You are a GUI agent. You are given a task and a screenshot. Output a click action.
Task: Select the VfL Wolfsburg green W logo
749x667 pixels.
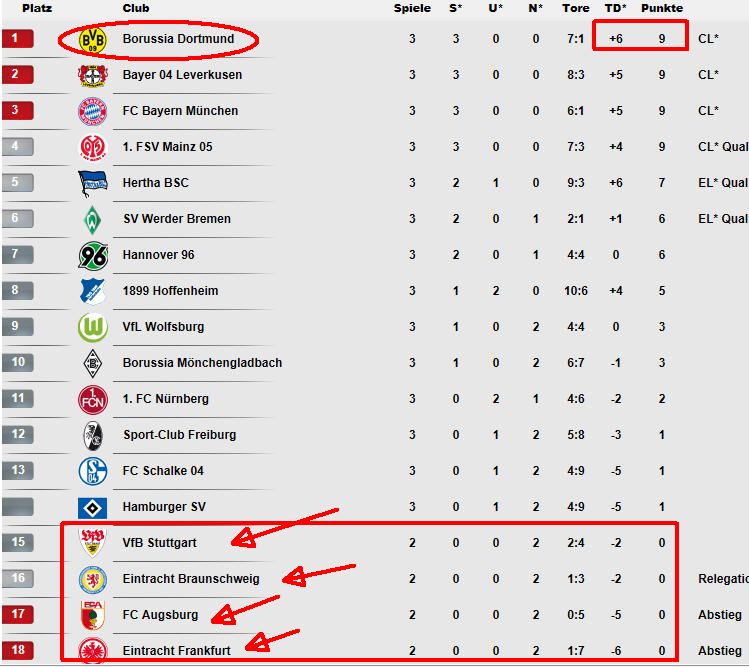click(93, 328)
